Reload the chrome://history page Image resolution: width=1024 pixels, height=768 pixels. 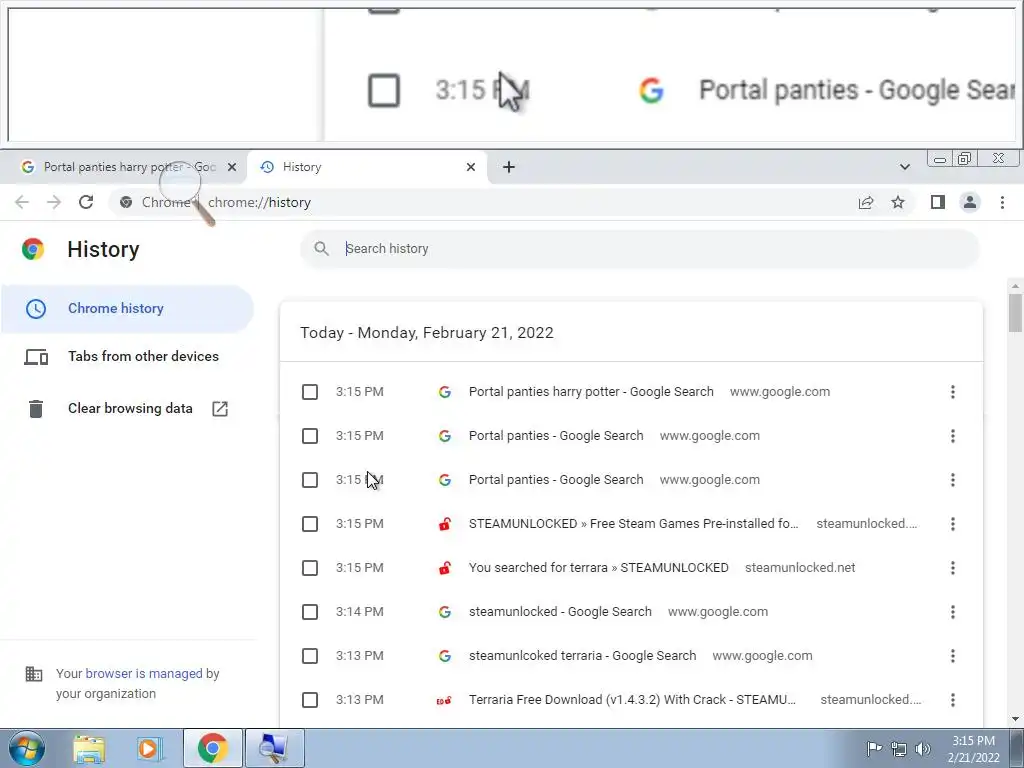[x=86, y=202]
